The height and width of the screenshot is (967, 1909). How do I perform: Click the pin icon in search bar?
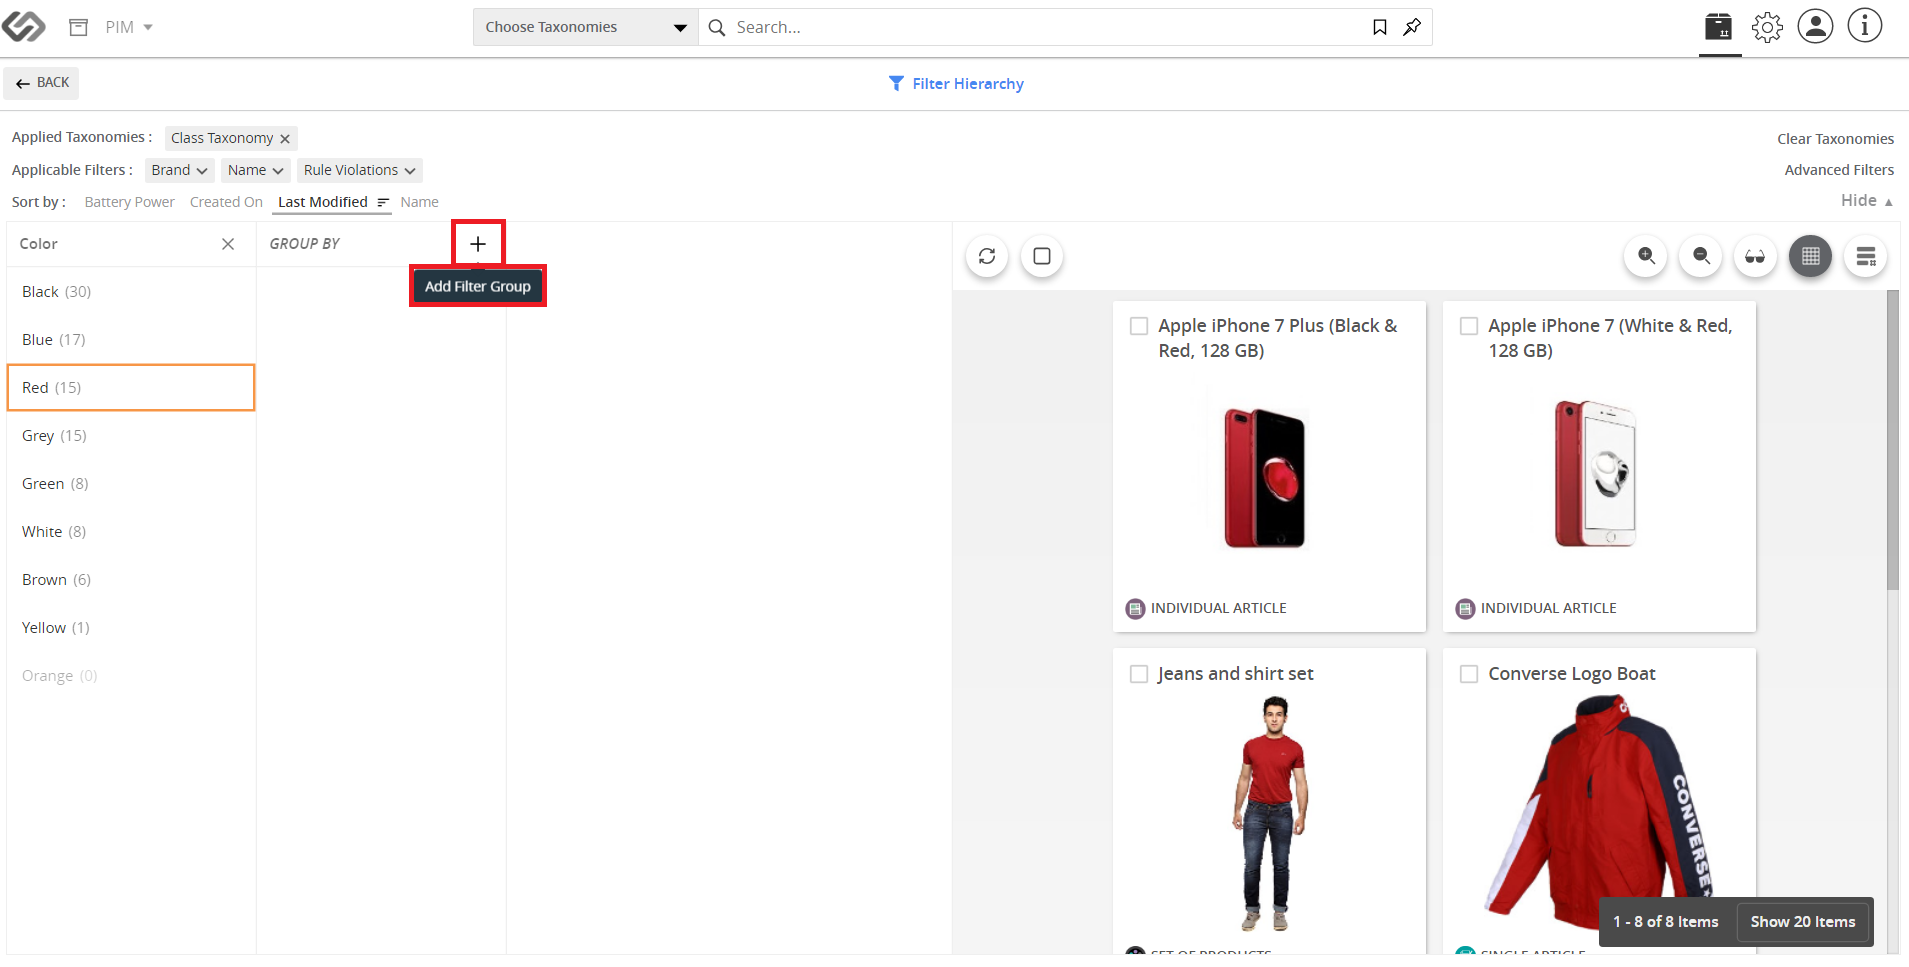[x=1412, y=27]
